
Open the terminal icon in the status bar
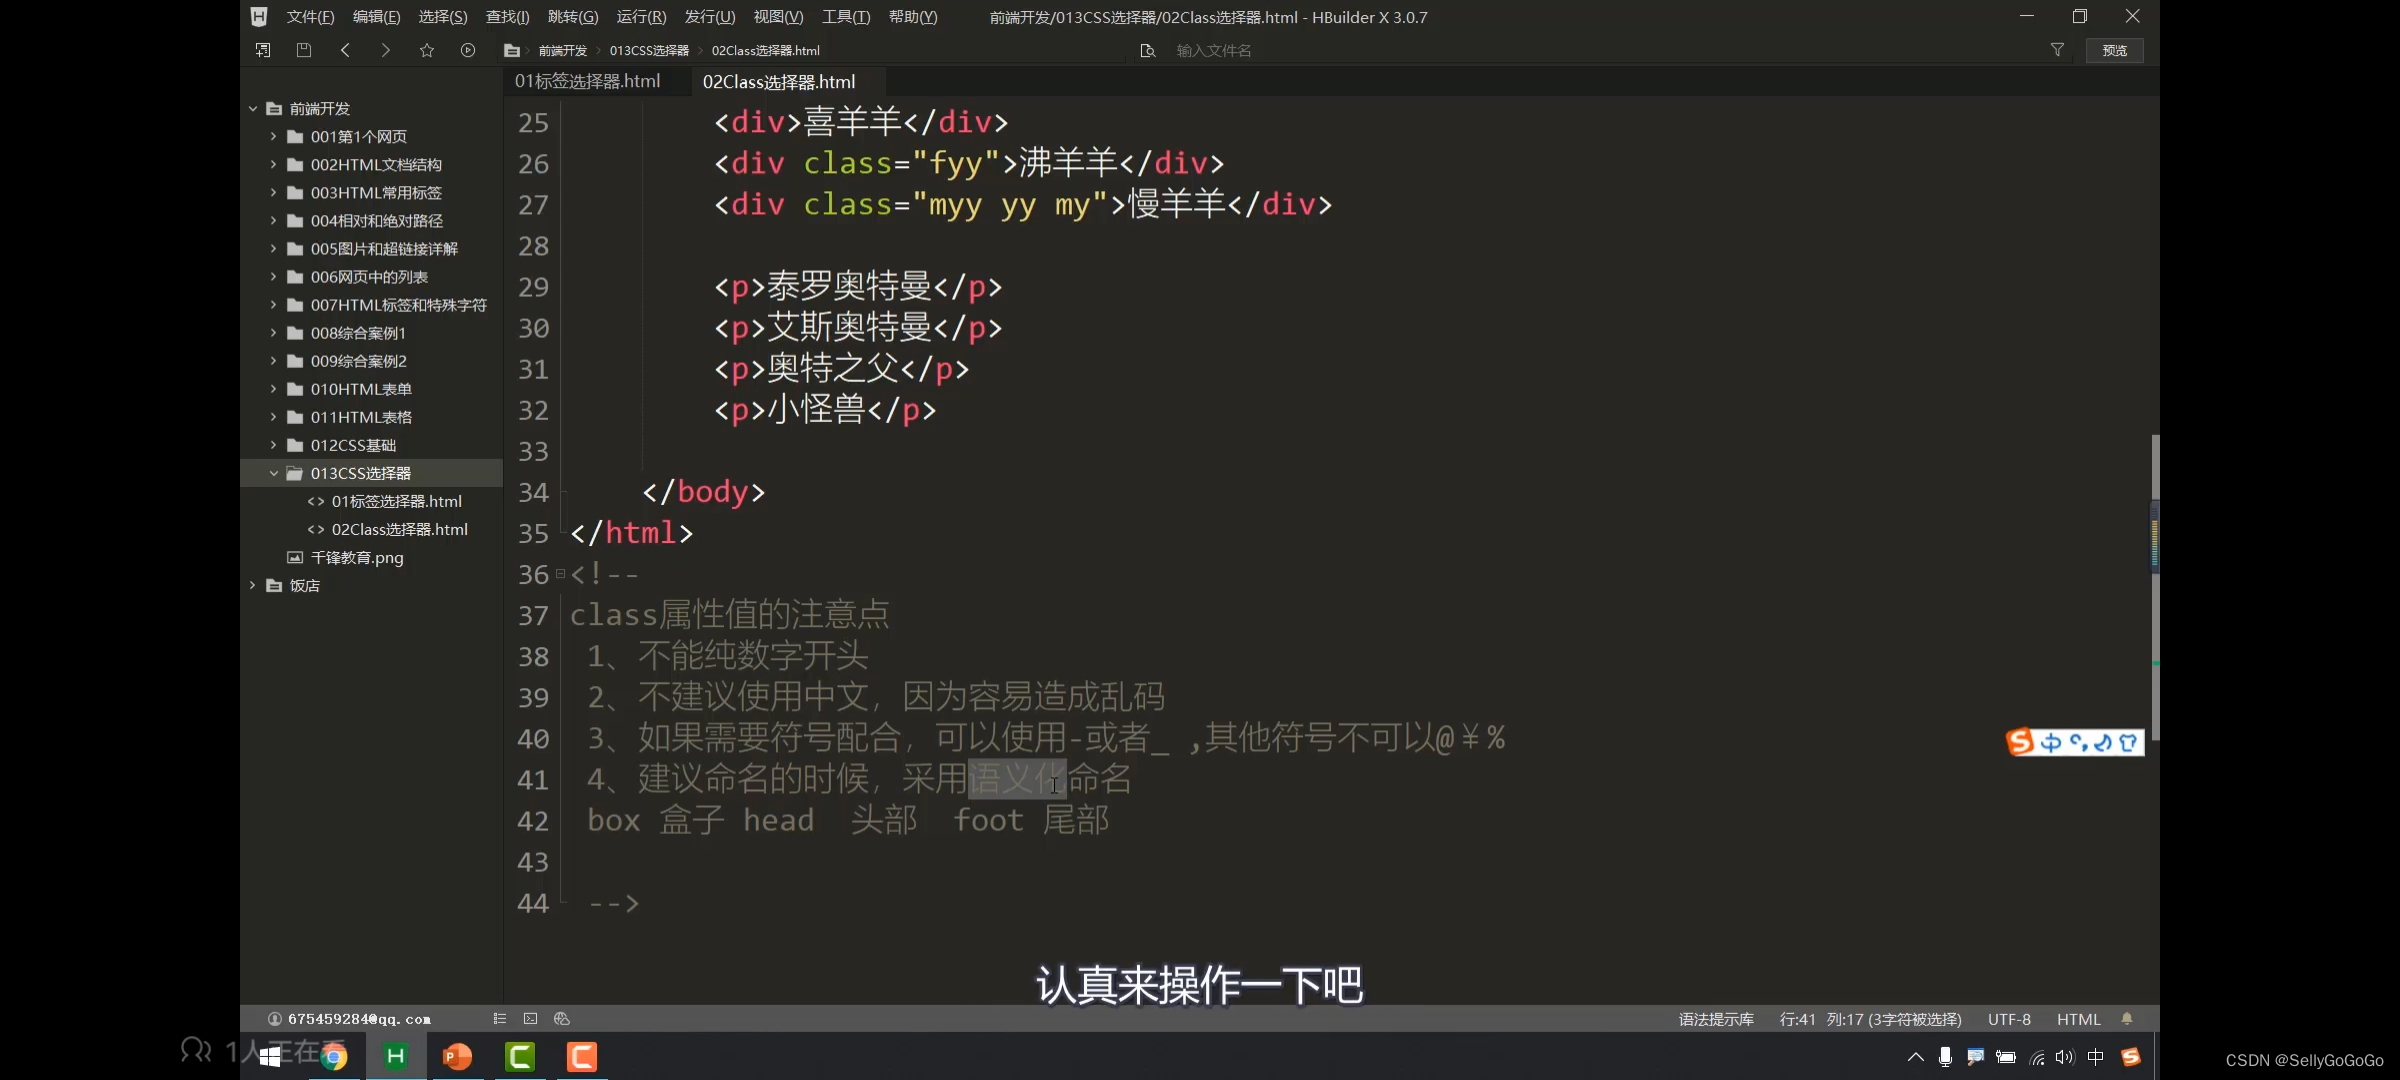(x=530, y=1018)
